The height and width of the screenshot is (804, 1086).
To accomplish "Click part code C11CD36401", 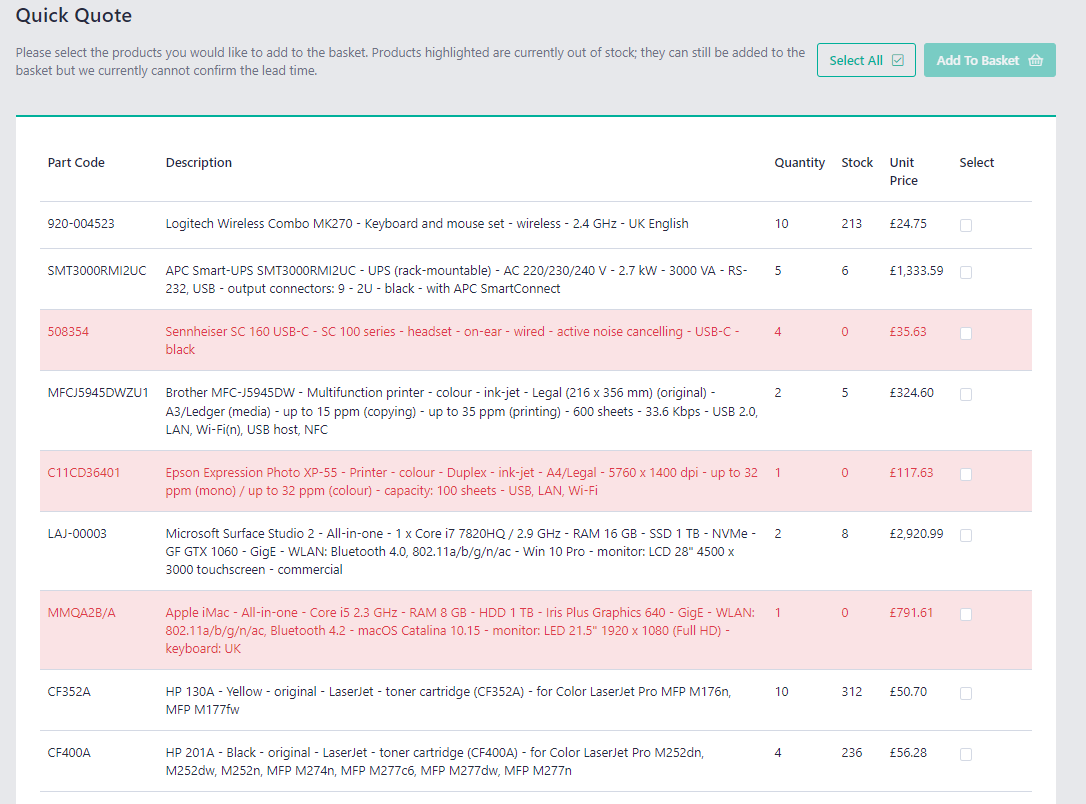I will (84, 473).
